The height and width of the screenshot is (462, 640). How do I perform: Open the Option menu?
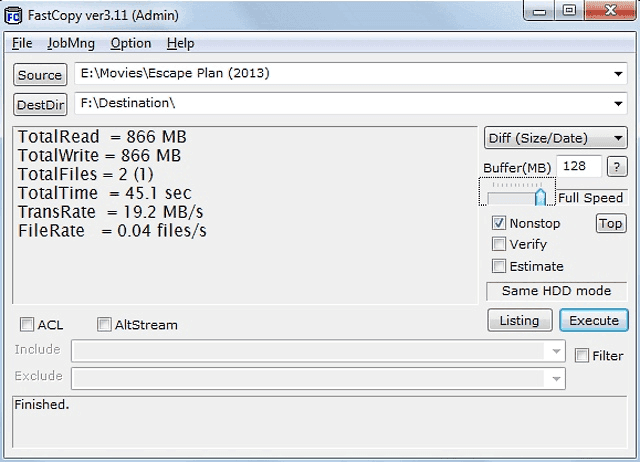coord(131,43)
